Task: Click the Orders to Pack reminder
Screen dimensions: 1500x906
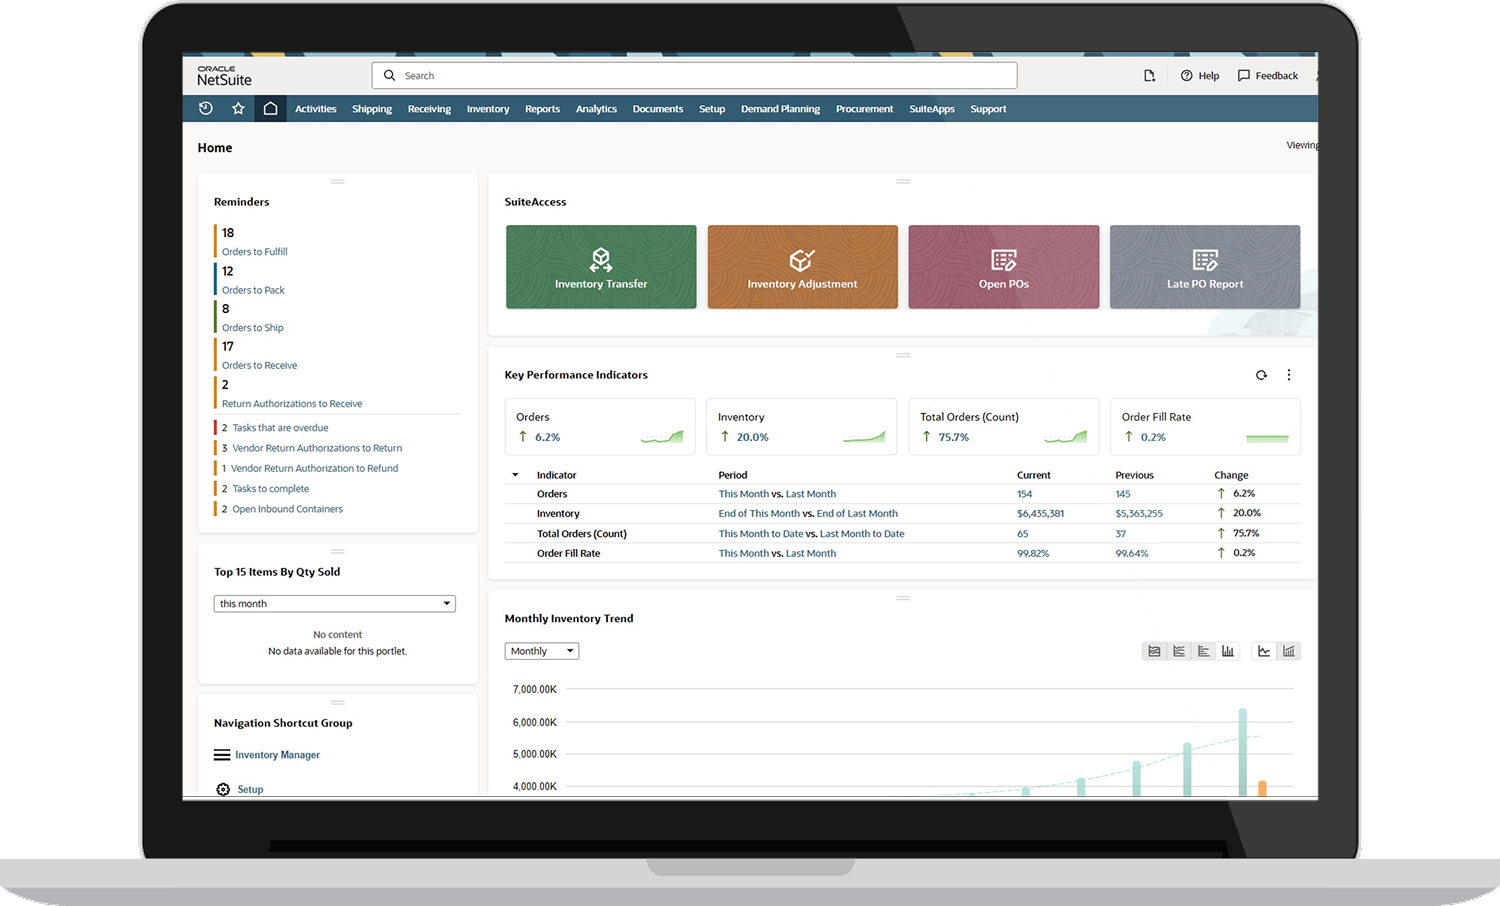Action: point(253,290)
